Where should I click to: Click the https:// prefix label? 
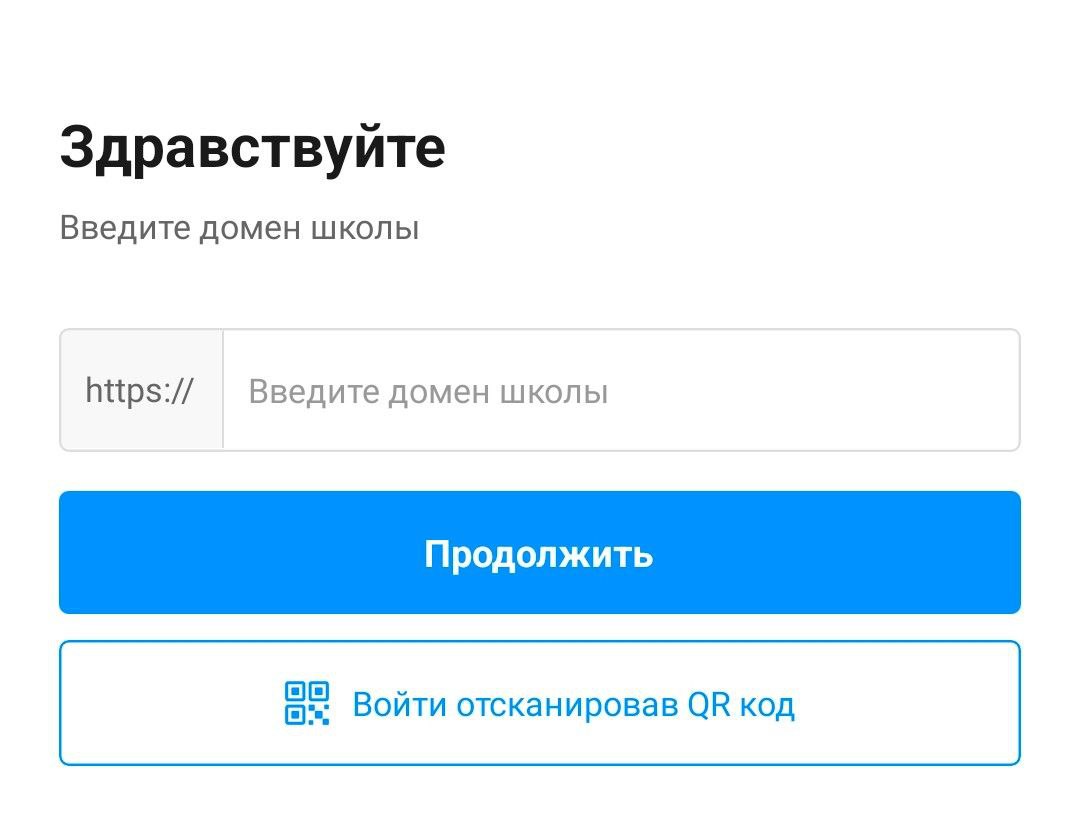[140, 390]
